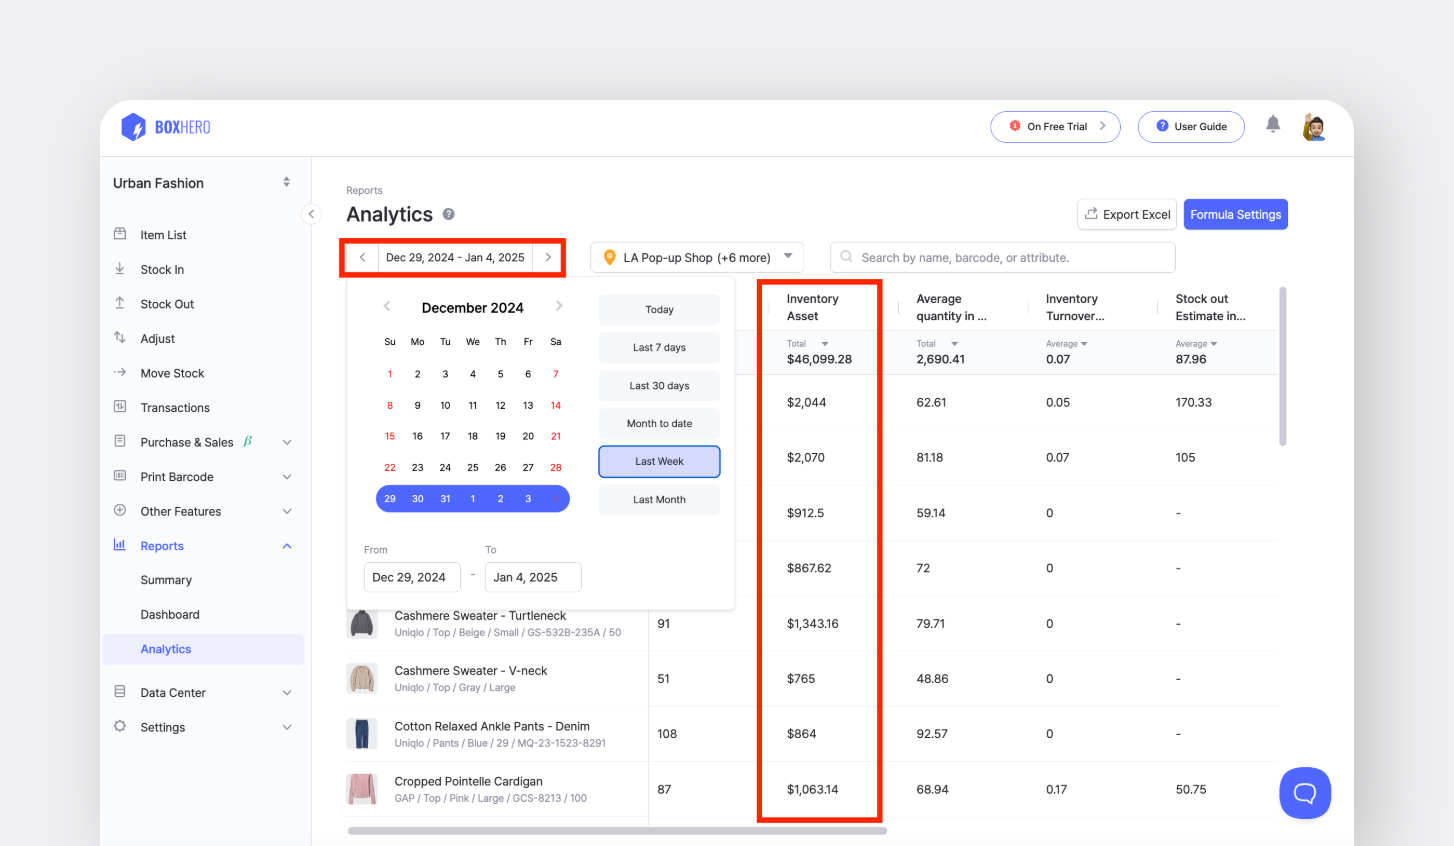
Task: Navigate to next month in calendar
Action: tap(559, 307)
